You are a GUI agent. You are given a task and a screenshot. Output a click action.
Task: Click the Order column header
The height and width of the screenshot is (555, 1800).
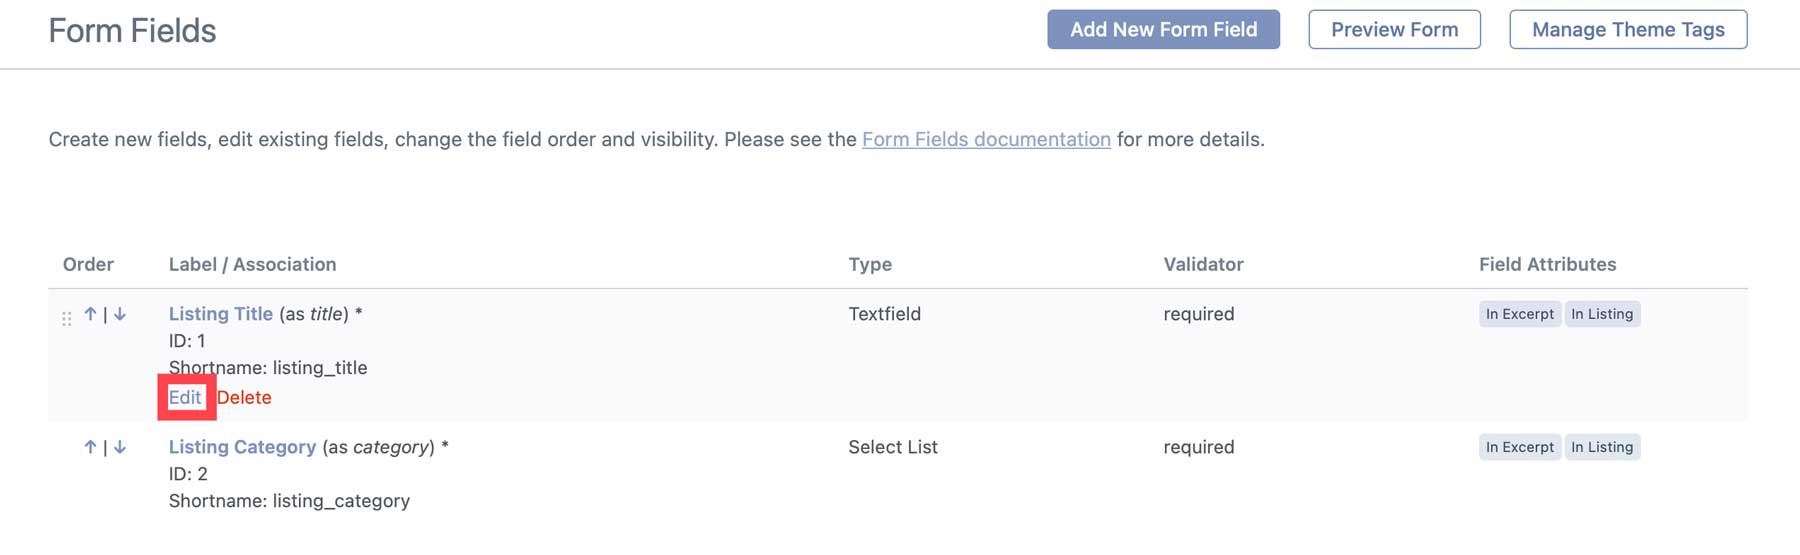pos(88,264)
